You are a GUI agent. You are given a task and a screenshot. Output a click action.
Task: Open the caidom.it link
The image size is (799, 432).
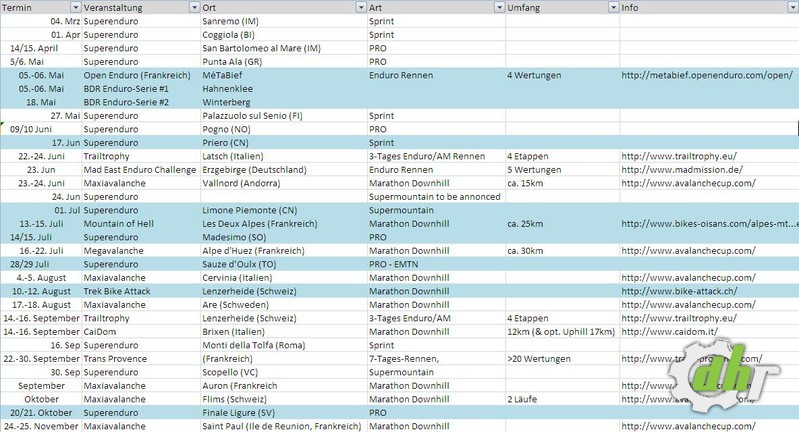pyautogui.click(x=670, y=332)
